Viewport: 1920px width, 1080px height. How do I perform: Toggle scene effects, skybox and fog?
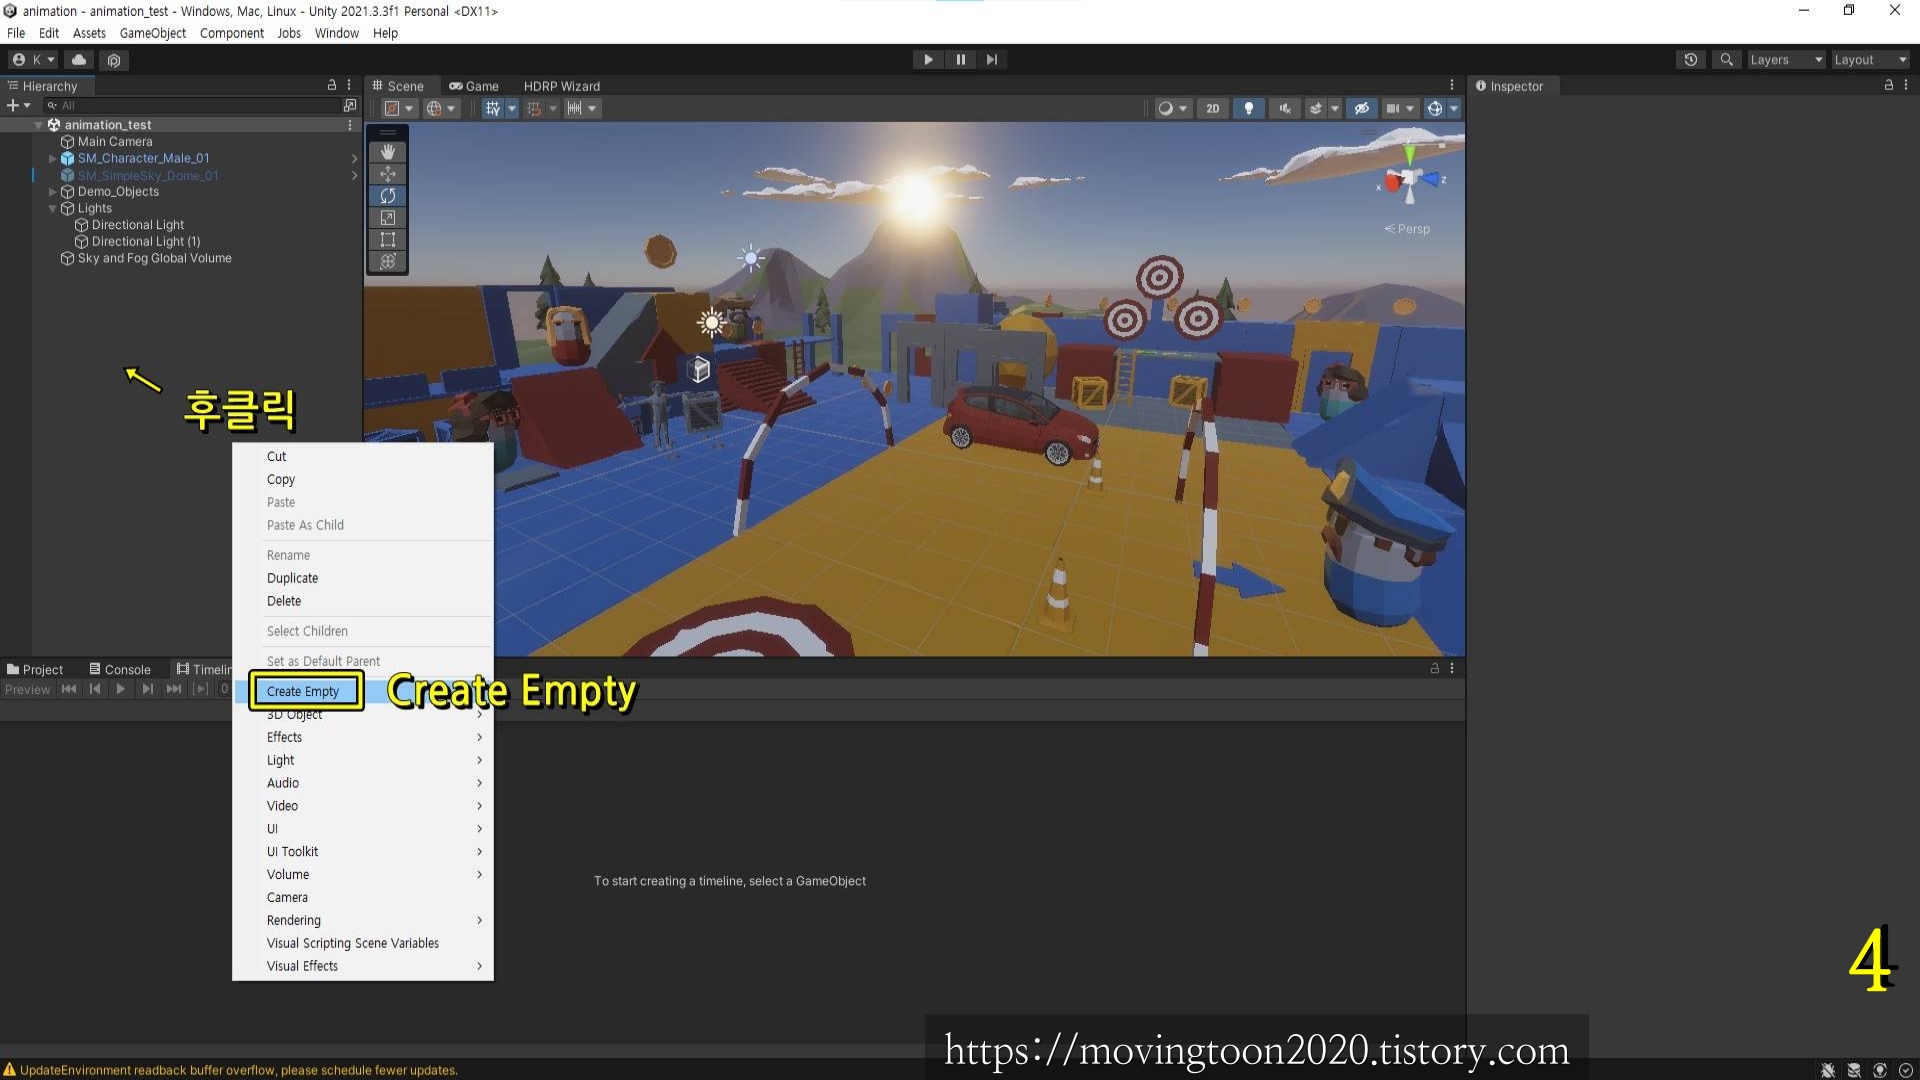[x=1316, y=108]
